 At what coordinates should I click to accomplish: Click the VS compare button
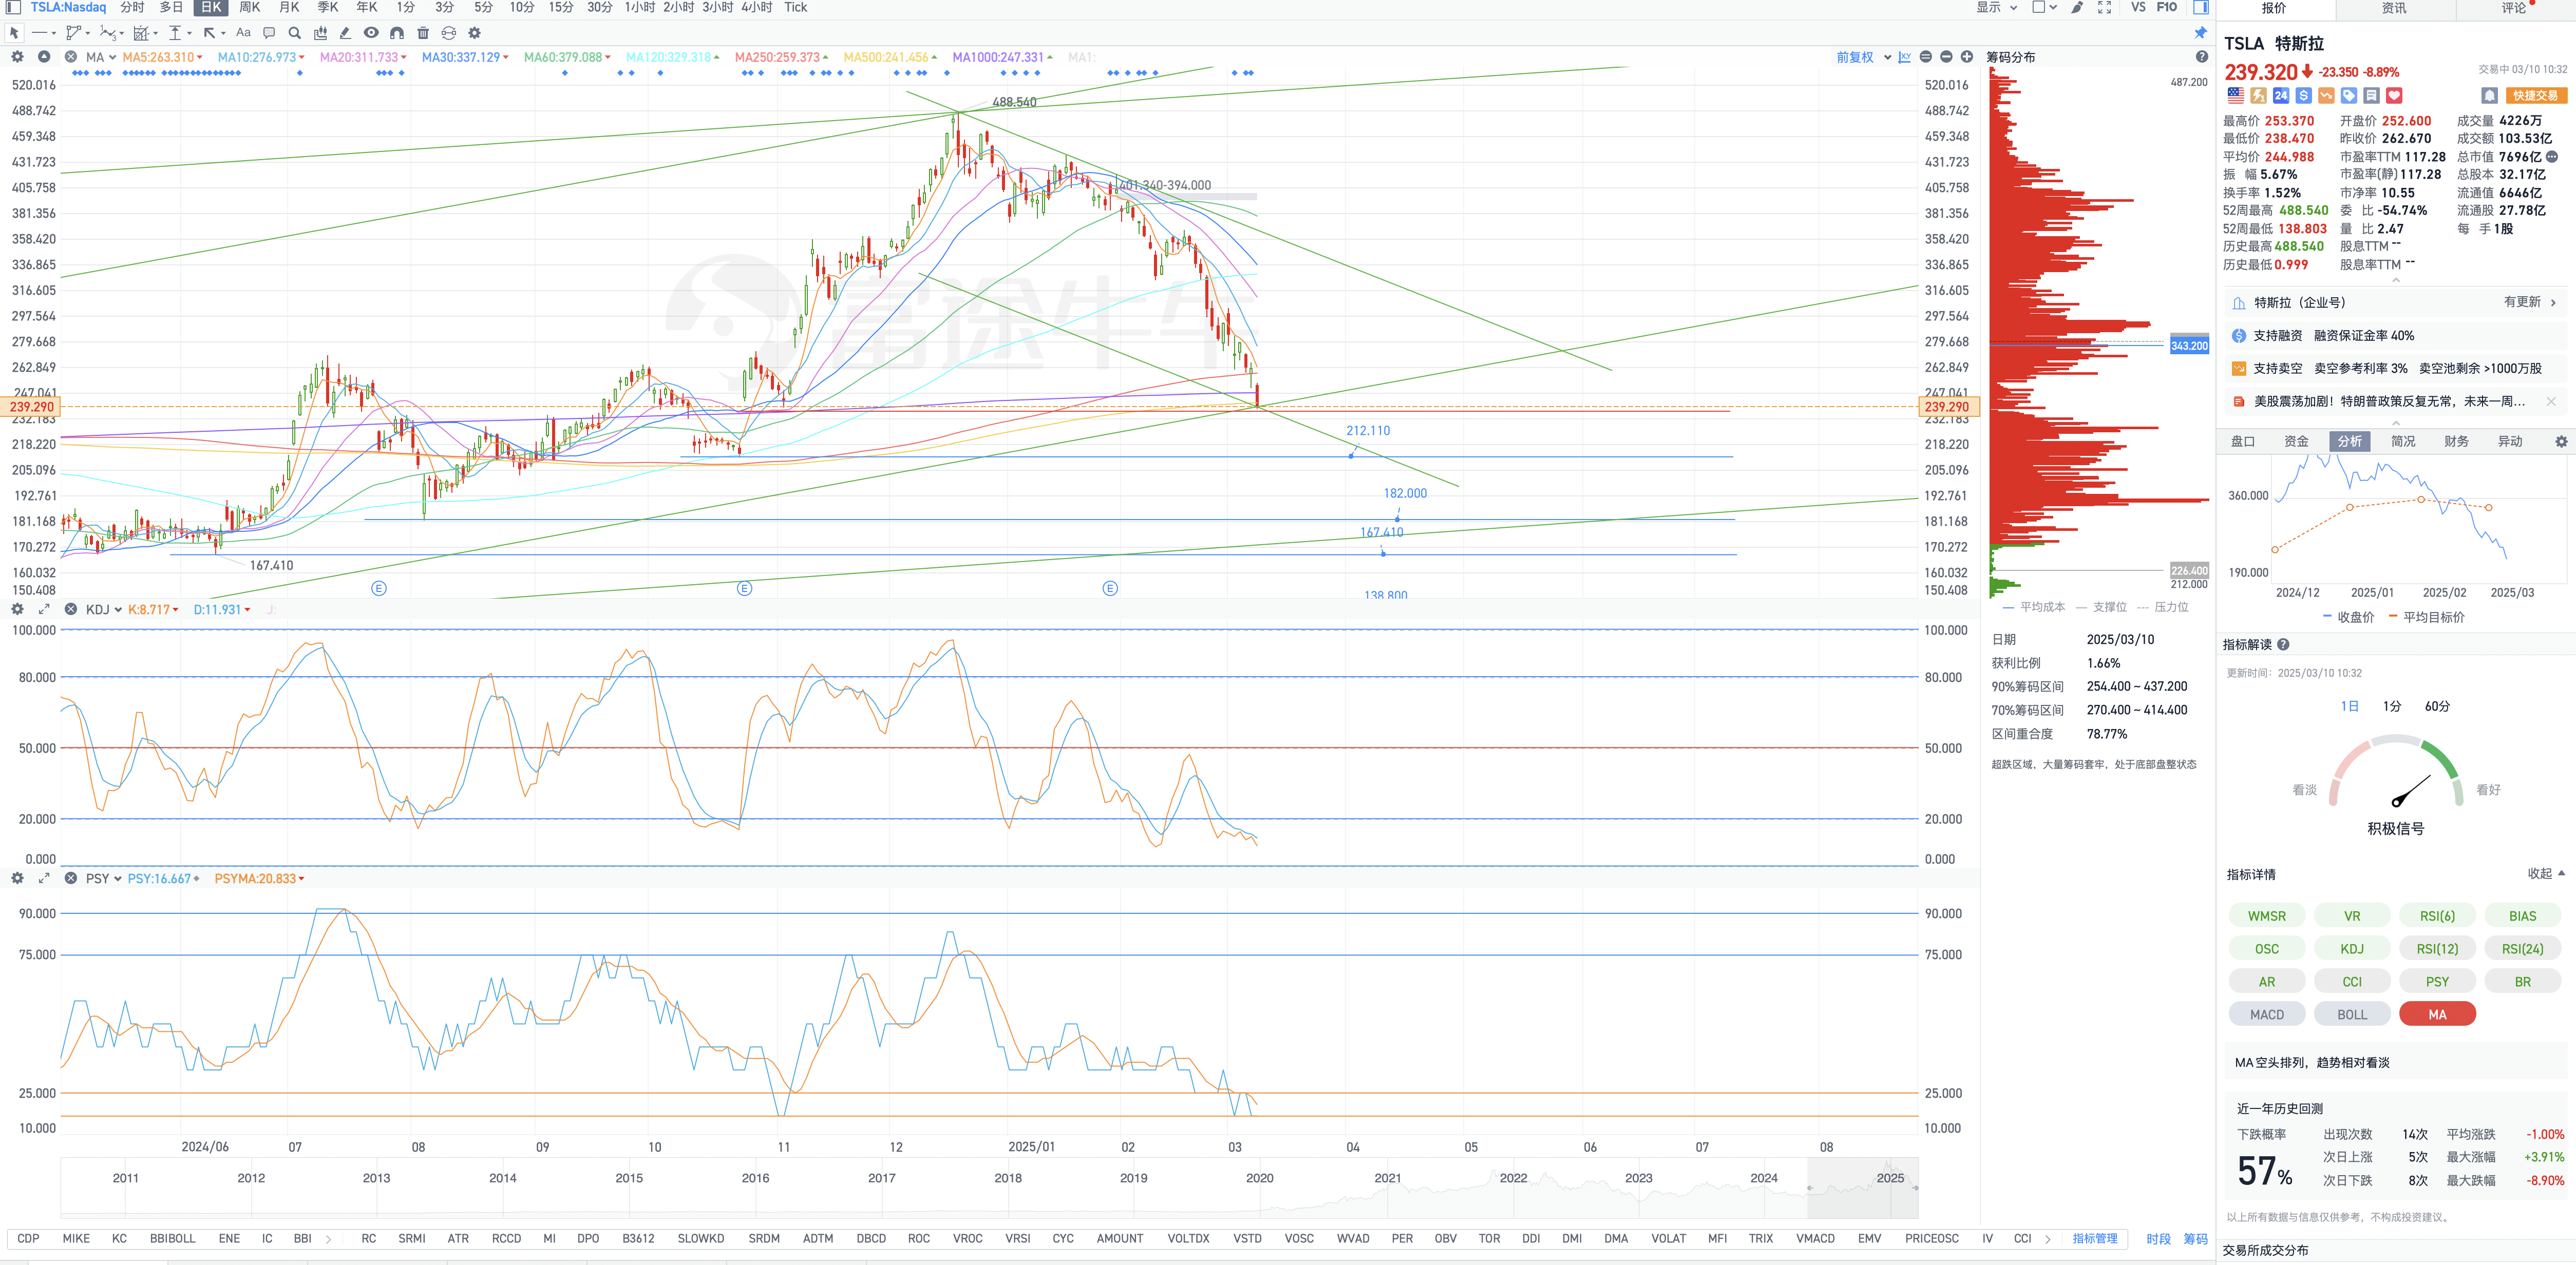point(2138,7)
